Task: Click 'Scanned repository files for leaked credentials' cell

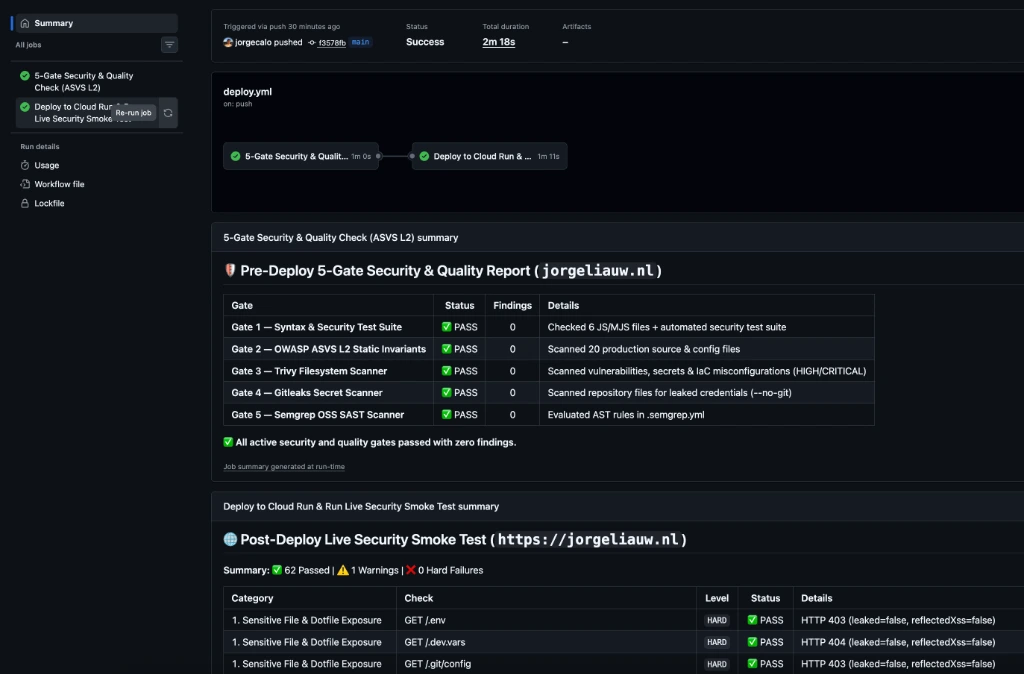Action: [x=707, y=393]
